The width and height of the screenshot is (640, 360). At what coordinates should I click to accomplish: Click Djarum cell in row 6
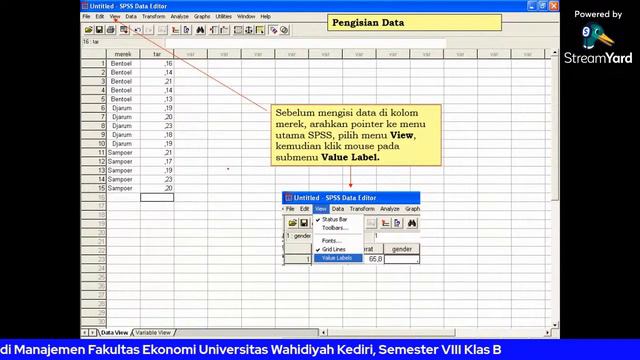tap(123, 108)
